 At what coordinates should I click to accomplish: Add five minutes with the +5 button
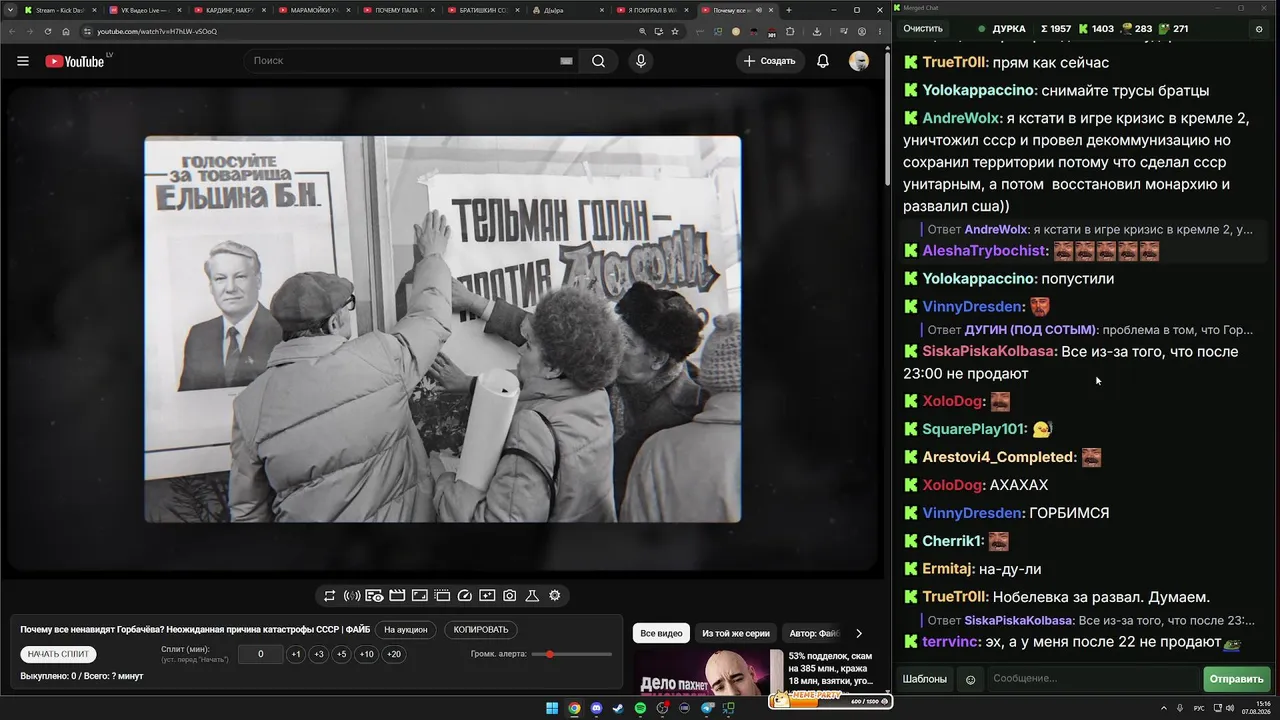[342, 654]
